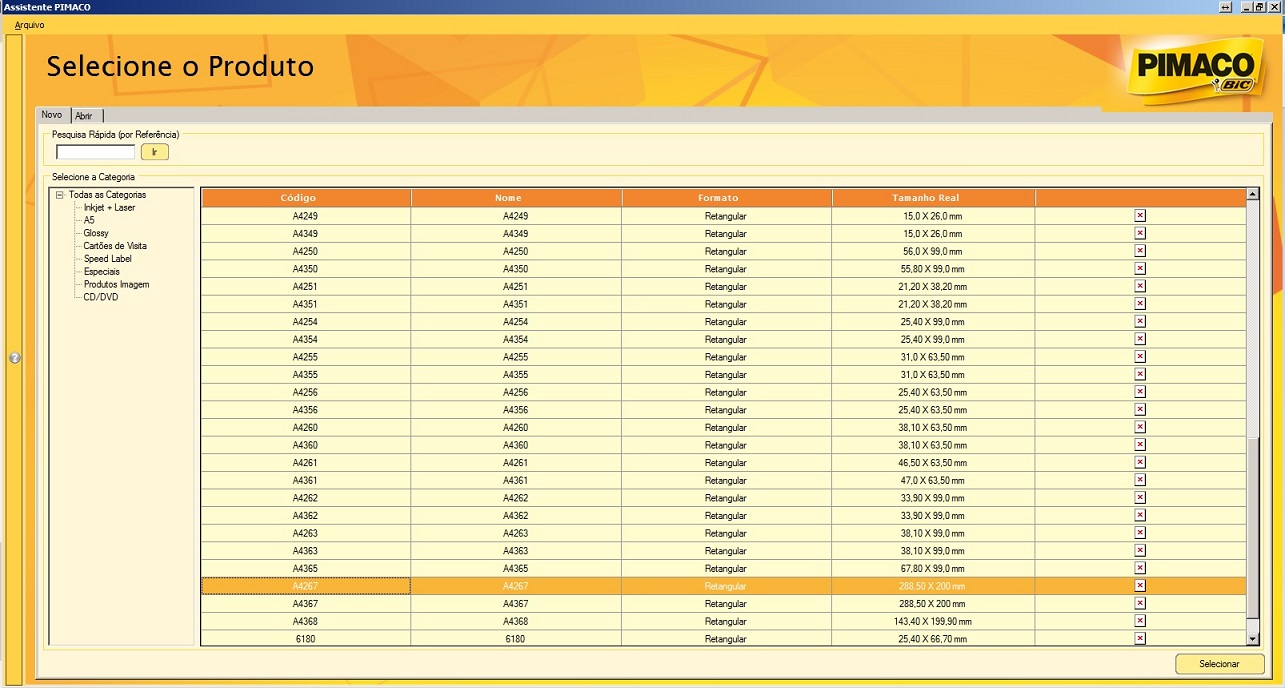This screenshot has width=1285, height=688.
Task: Click the table scrollbar up arrow
Action: tap(1252, 194)
